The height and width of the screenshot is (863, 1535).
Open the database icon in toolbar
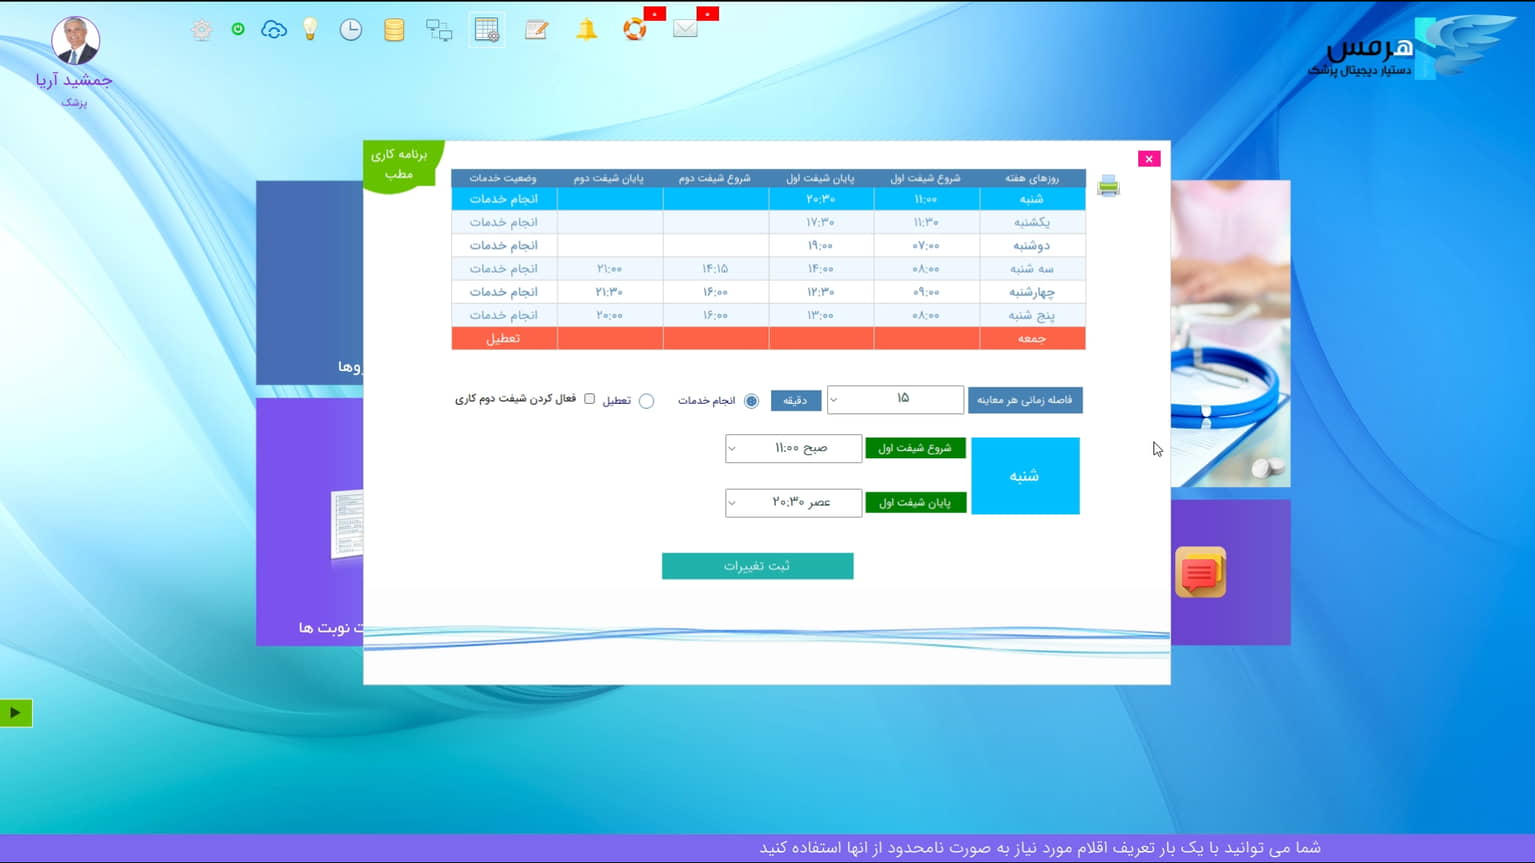(x=394, y=30)
